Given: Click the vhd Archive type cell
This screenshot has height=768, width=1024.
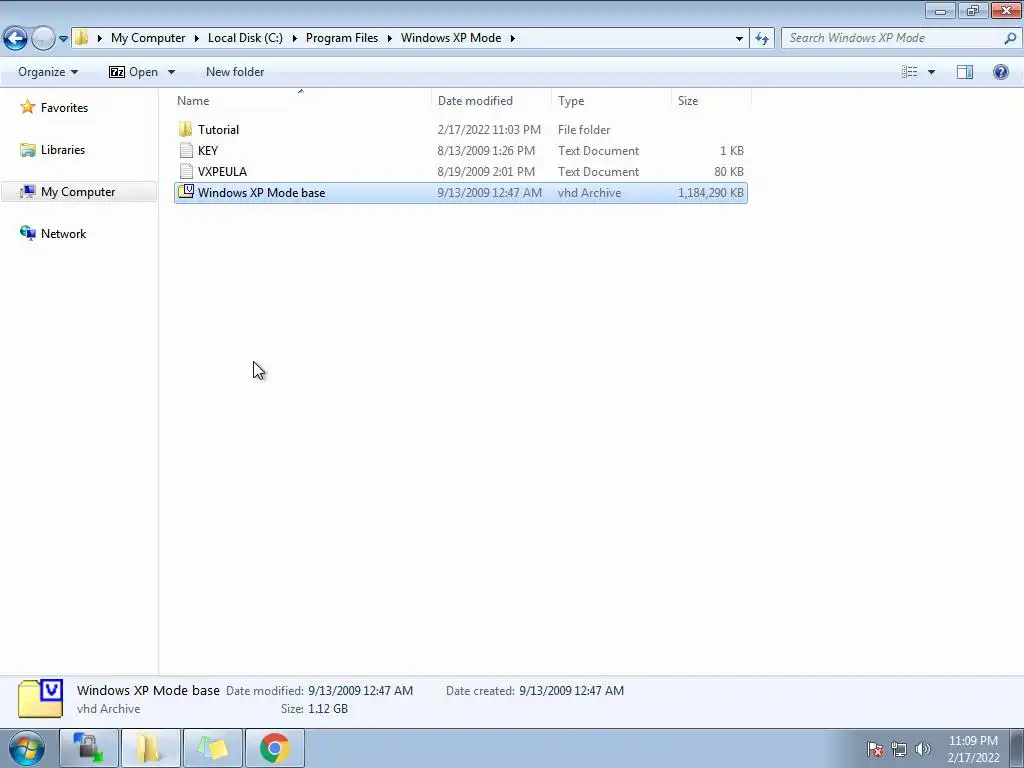Looking at the screenshot, I should pyautogui.click(x=589, y=193).
